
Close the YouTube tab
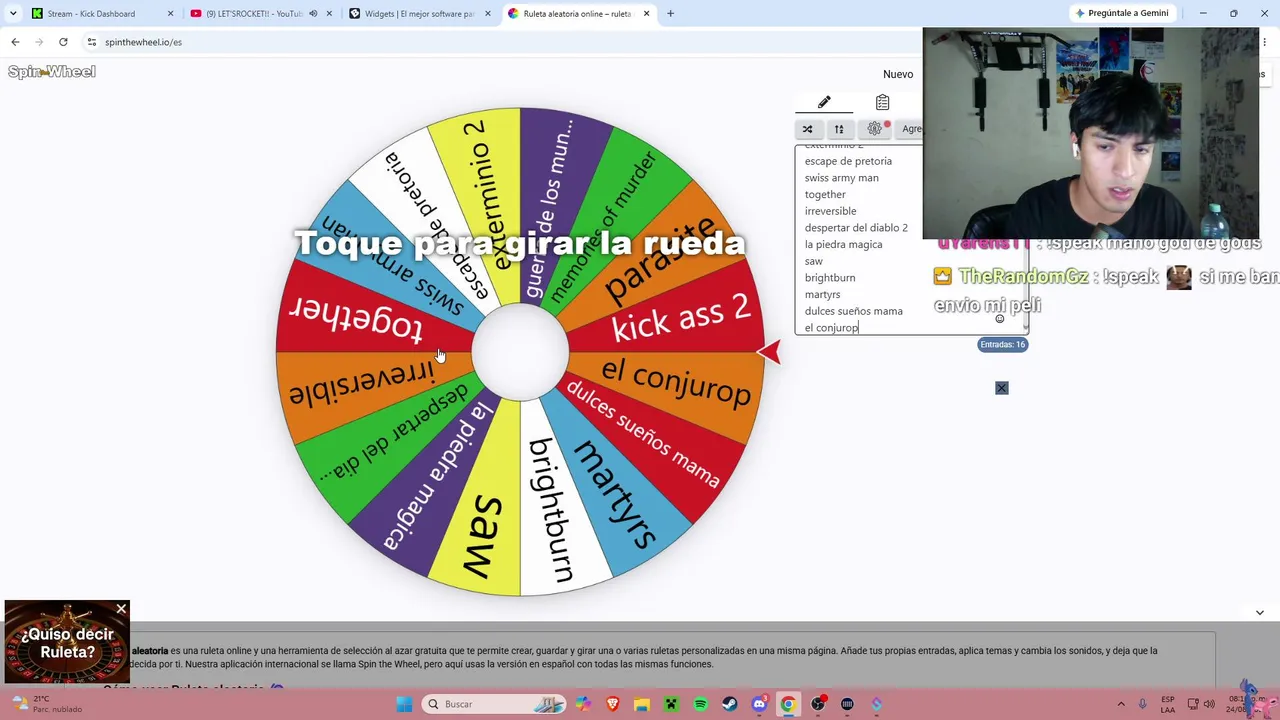[x=329, y=14]
